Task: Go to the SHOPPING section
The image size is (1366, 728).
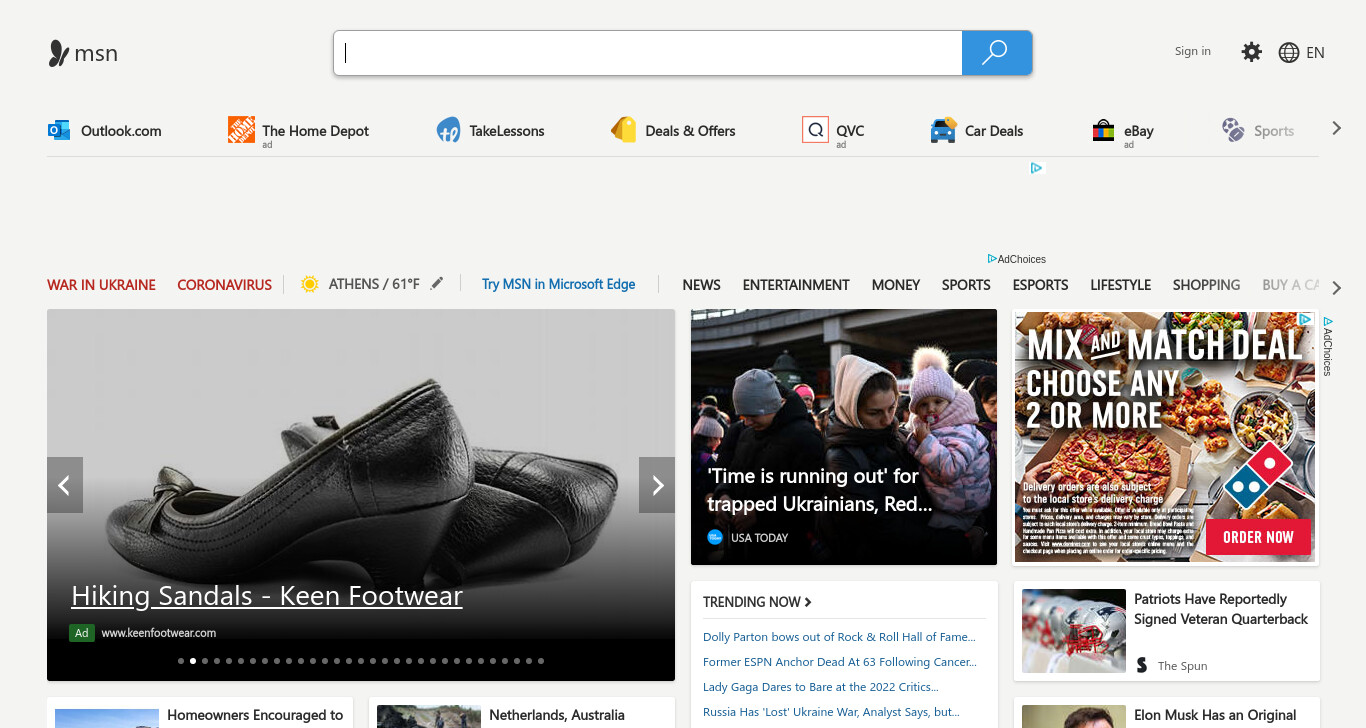Action: pos(1206,285)
